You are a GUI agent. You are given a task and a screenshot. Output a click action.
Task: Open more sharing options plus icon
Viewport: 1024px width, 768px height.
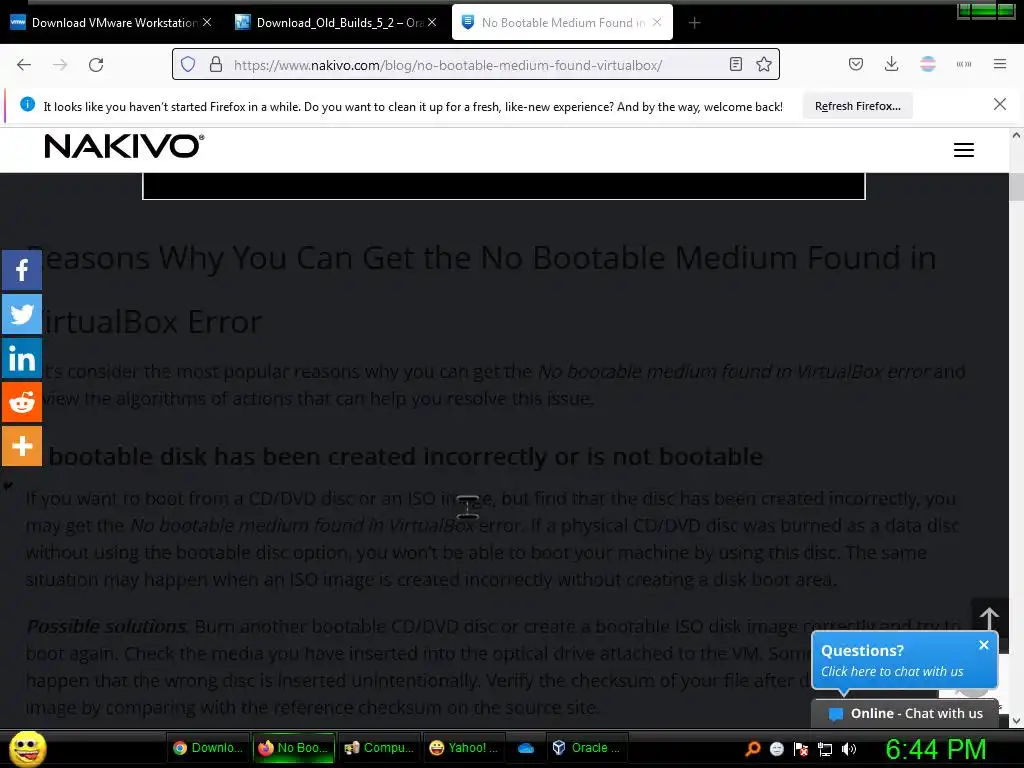pyautogui.click(x=22, y=446)
